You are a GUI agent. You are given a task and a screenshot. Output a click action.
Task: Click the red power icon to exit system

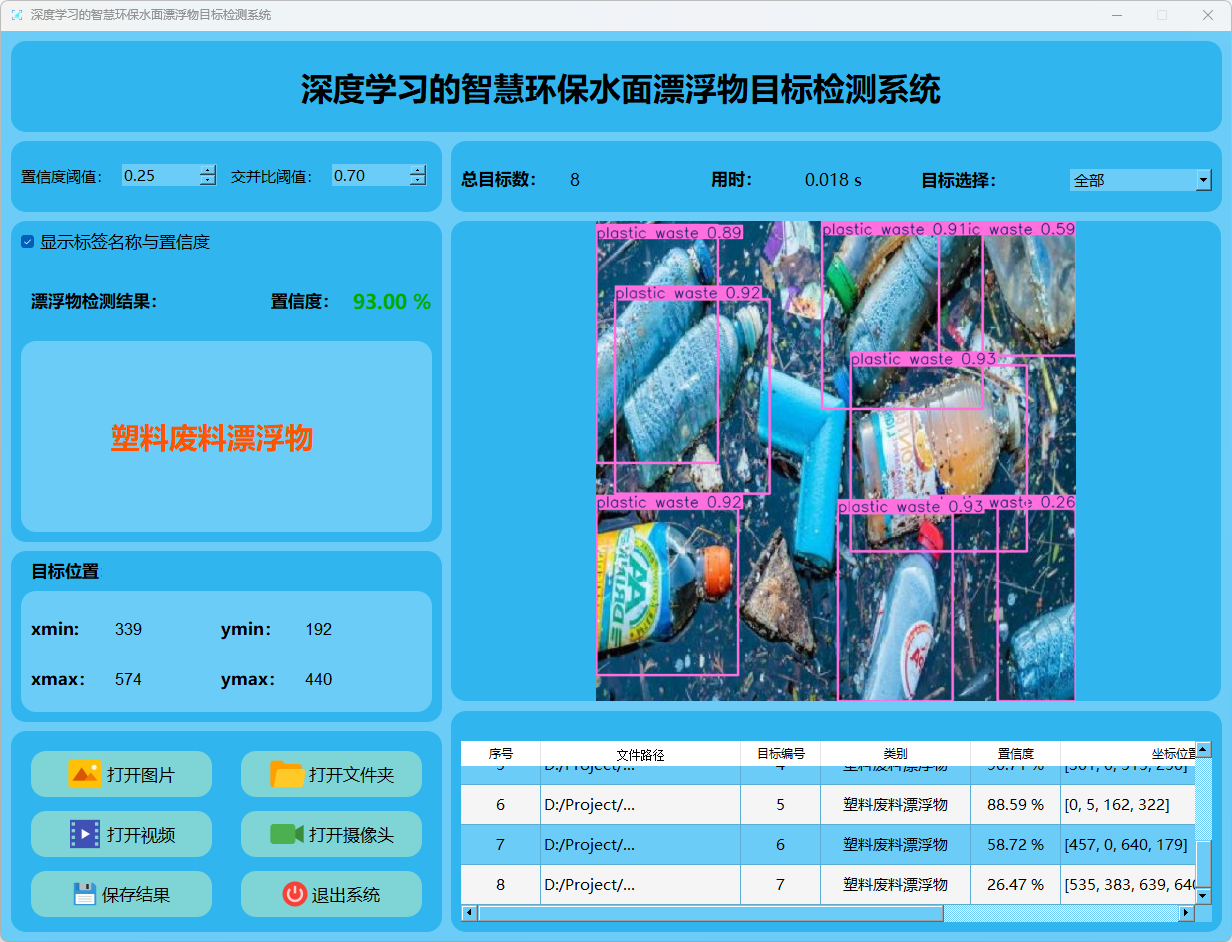coord(294,894)
